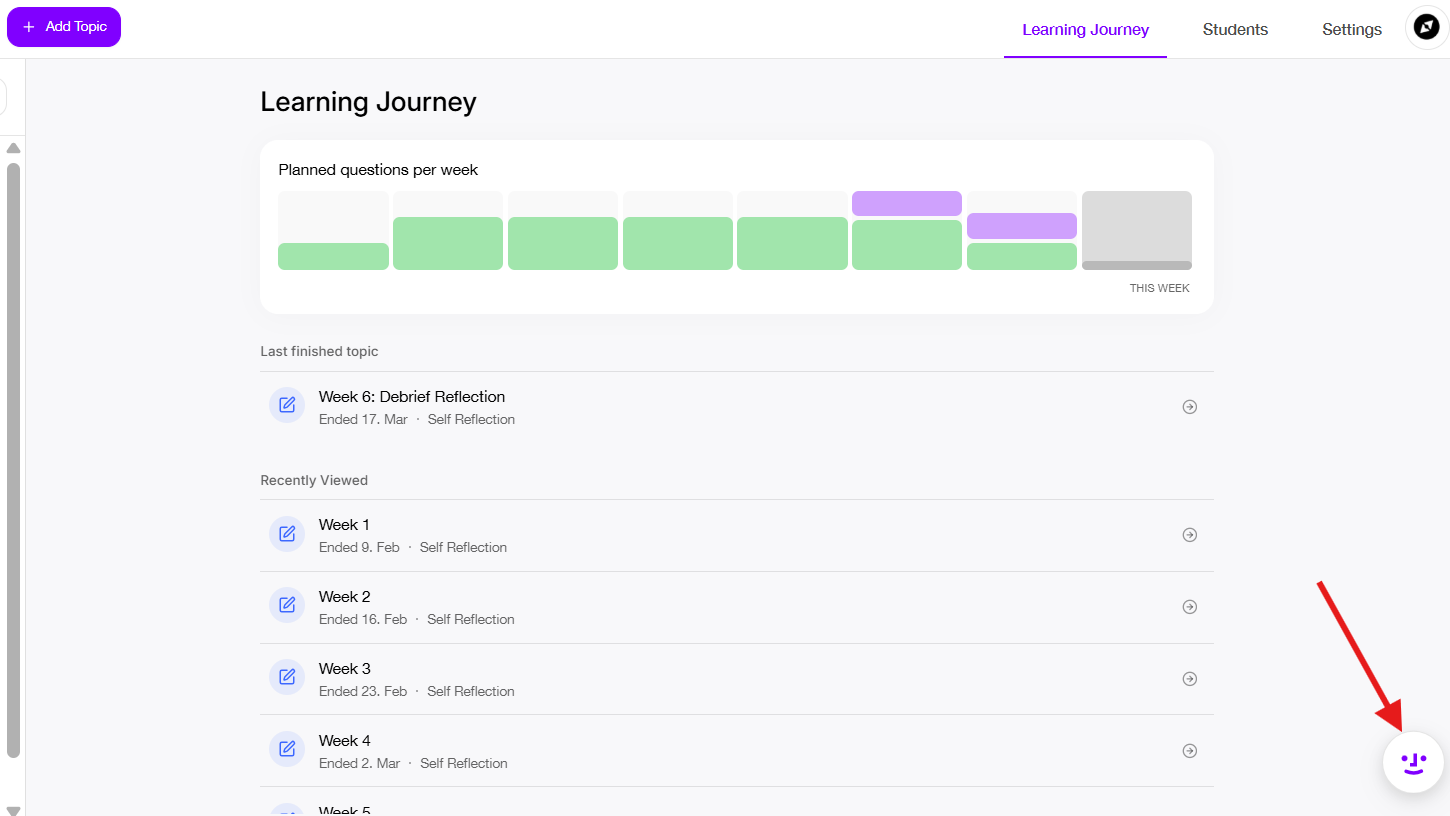1450x816 pixels.
Task: Click the circled arrow on Week 2 row
Action: click(x=1189, y=607)
